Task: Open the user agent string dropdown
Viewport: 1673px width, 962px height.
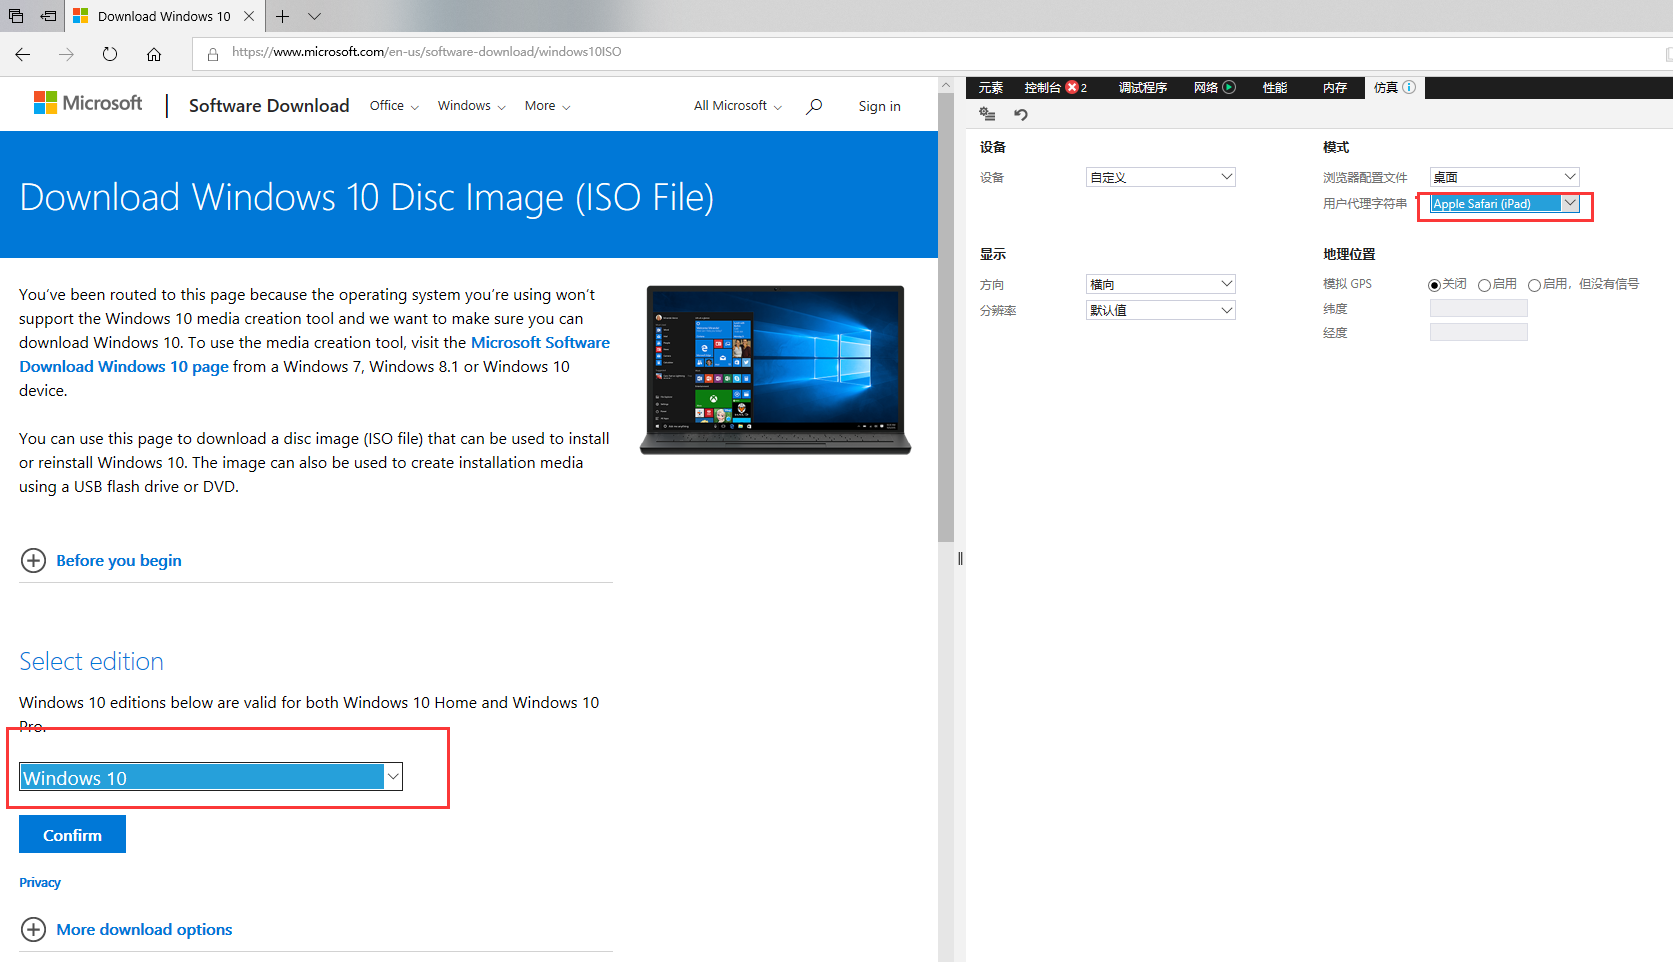Action: (x=1504, y=204)
